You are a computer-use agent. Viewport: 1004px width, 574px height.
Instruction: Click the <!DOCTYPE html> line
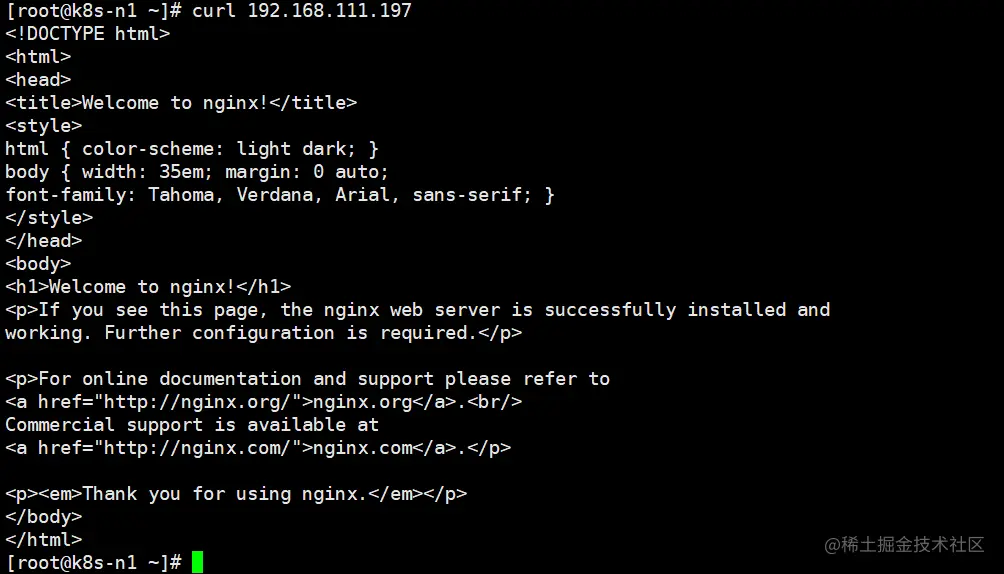(x=88, y=34)
